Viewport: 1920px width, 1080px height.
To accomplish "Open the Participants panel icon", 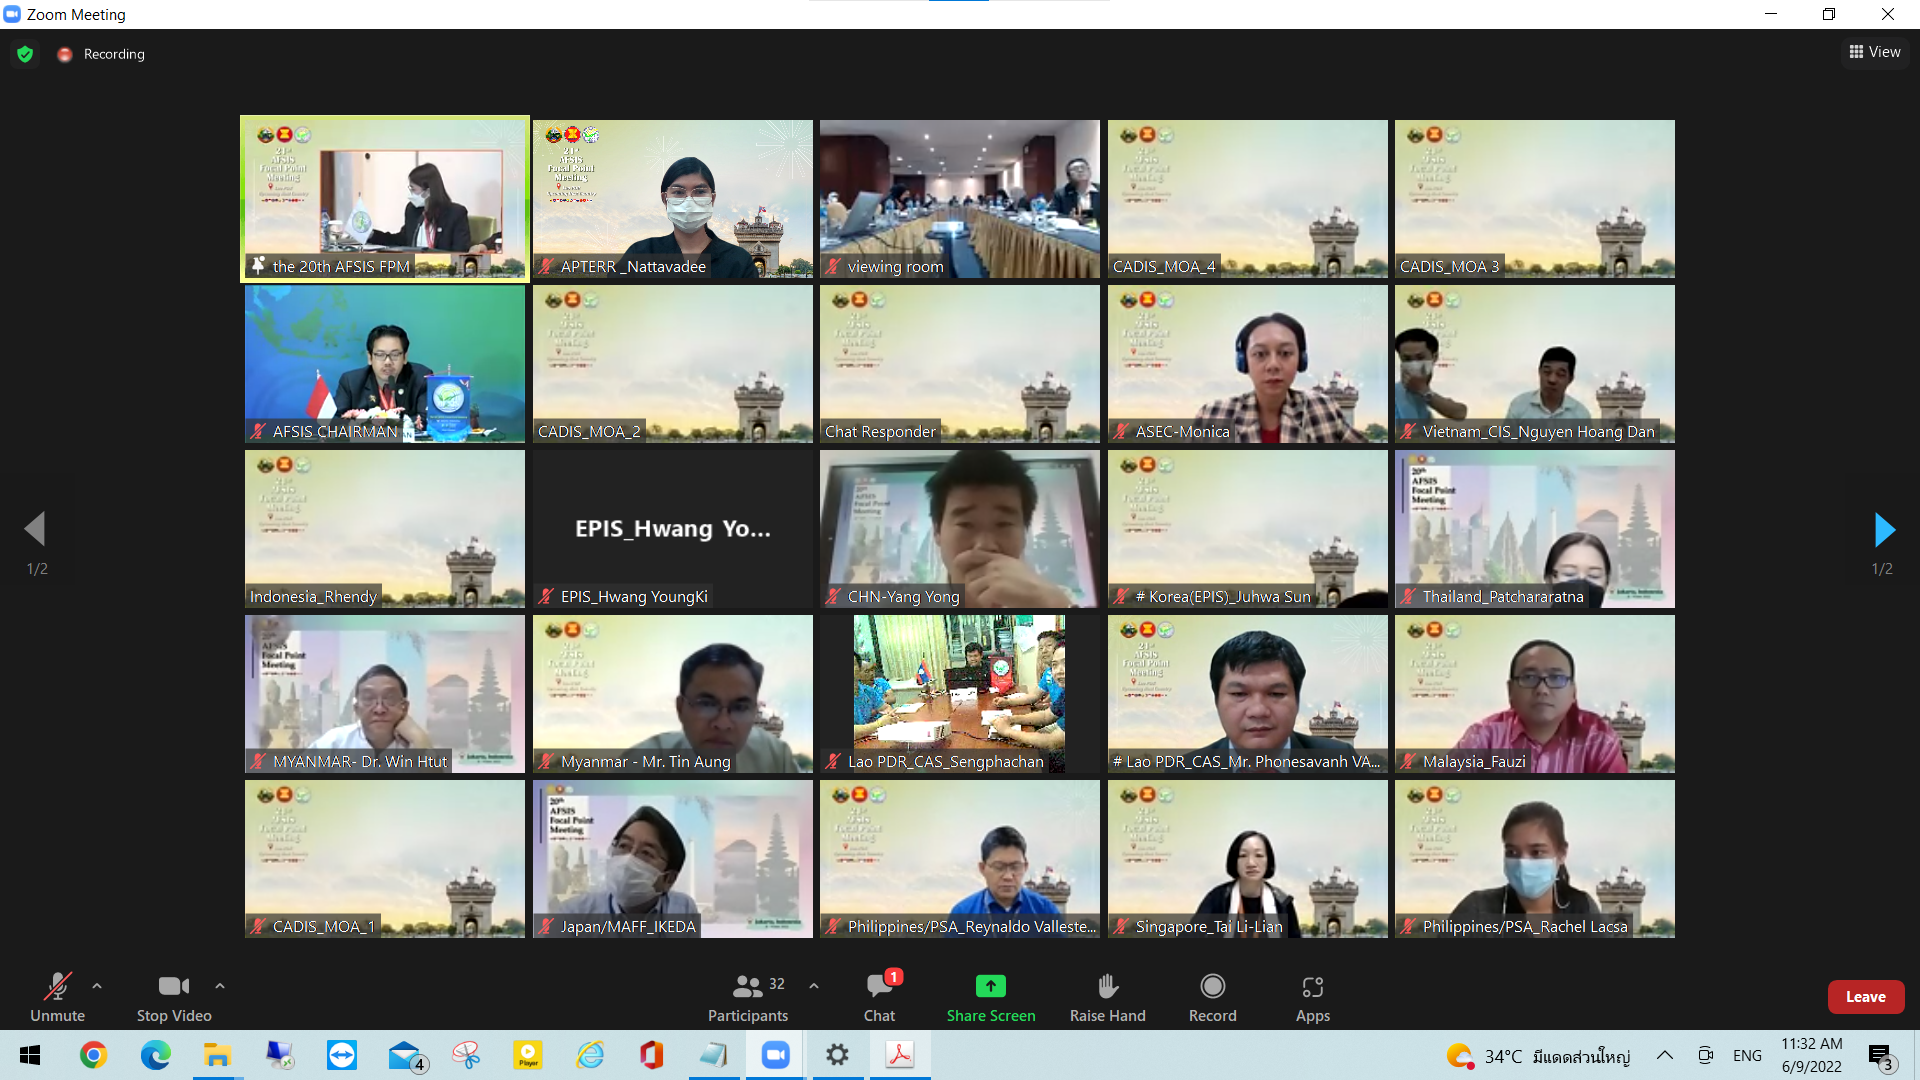I will click(x=747, y=987).
